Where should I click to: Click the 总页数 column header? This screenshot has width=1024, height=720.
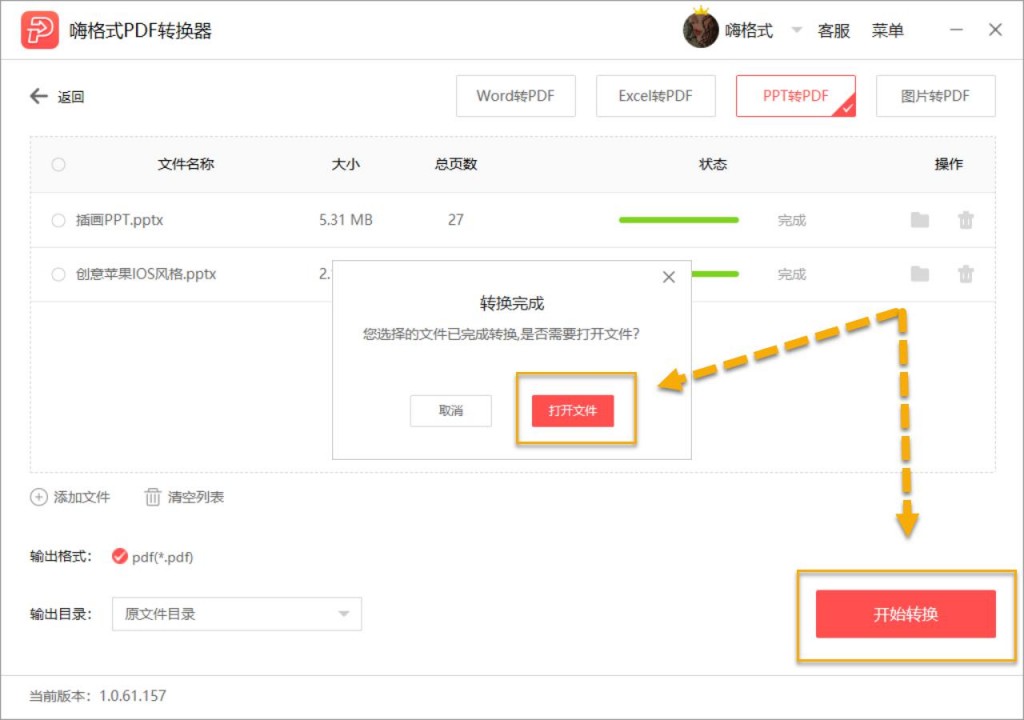[456, 164]
